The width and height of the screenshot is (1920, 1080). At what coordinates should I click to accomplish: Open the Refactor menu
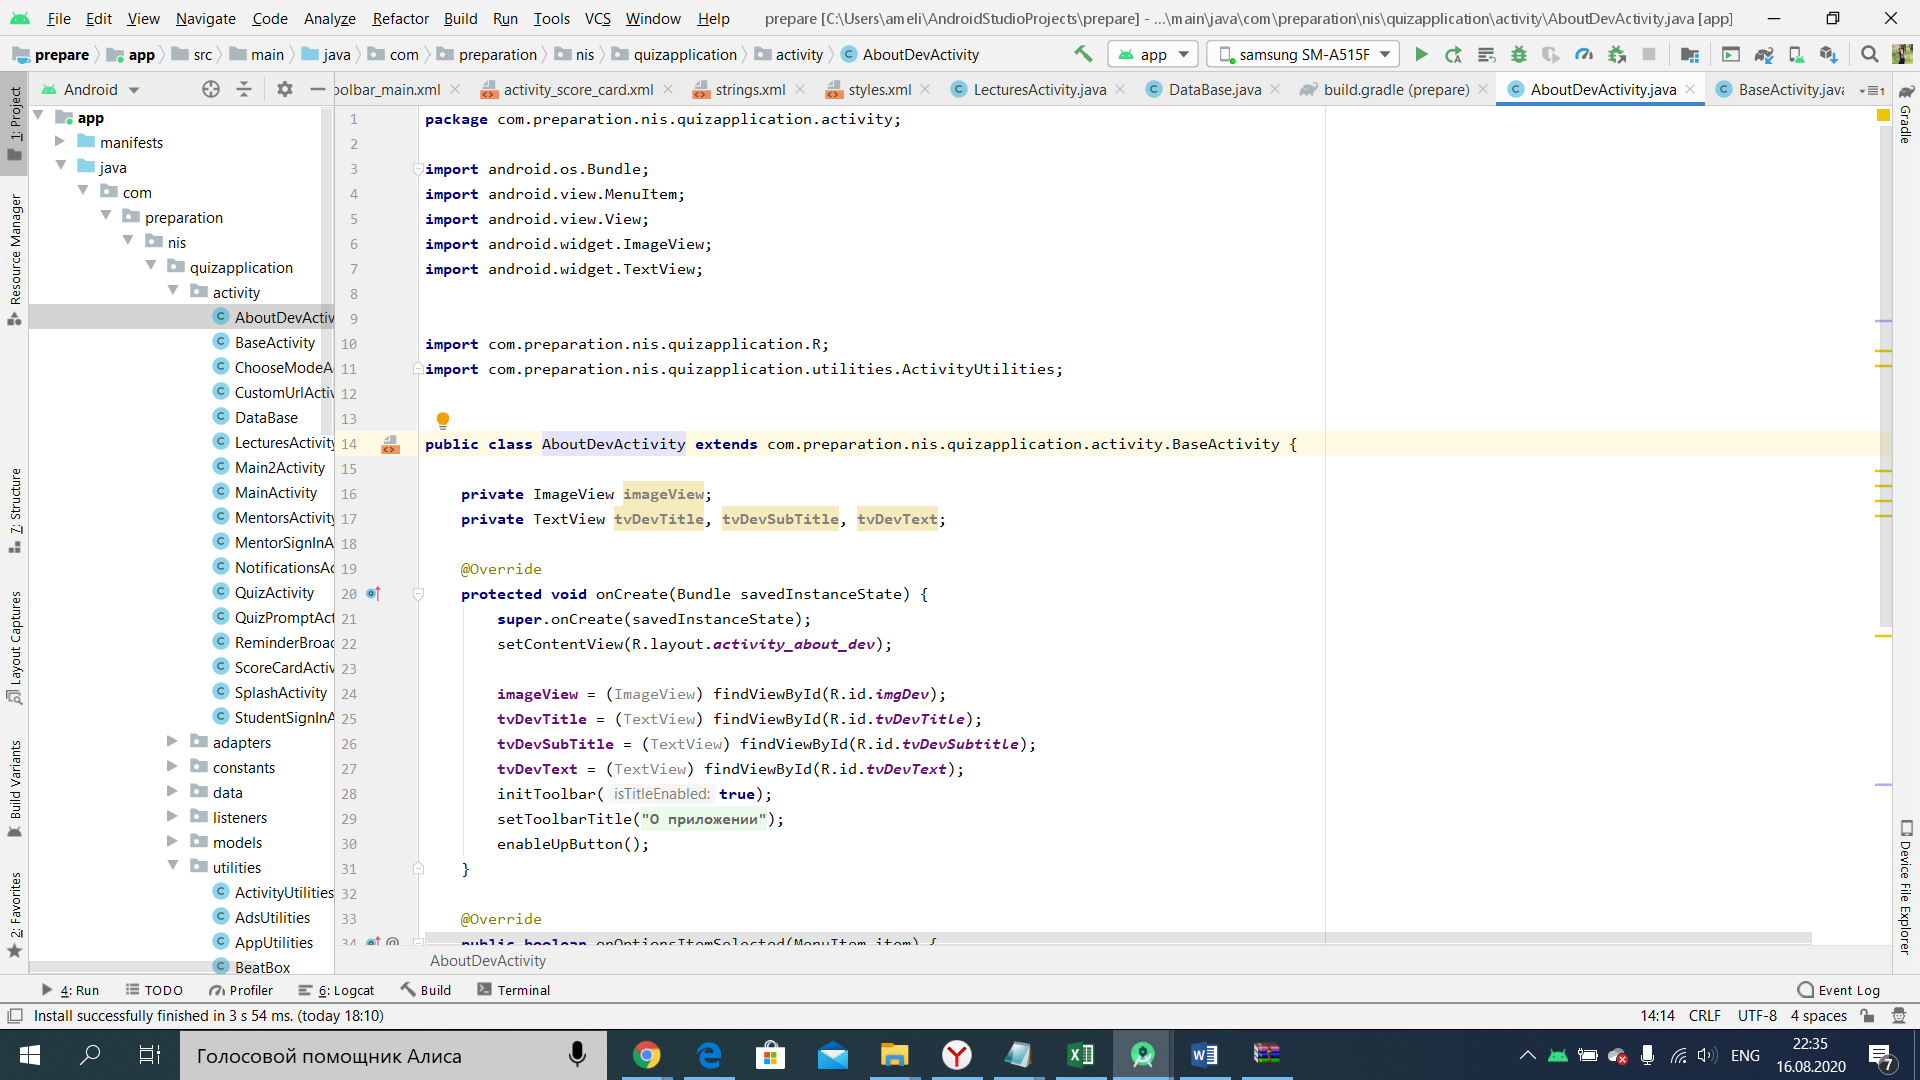(x=400, y=18)
